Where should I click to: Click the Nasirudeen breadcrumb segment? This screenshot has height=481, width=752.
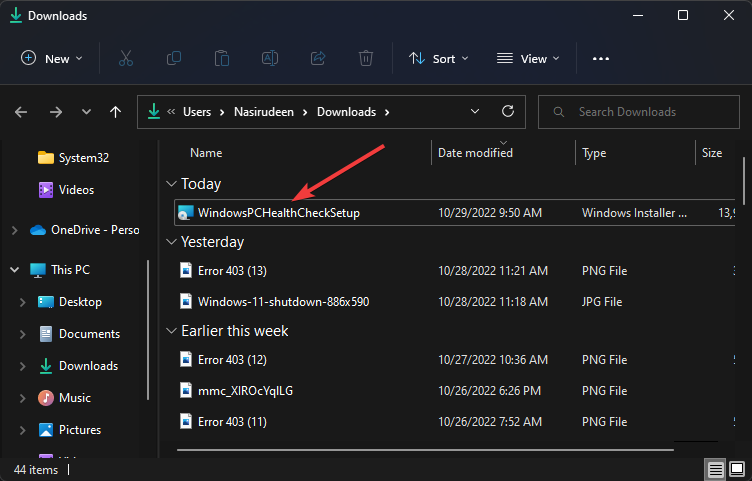pyautogui.click(x=264, y=112)
